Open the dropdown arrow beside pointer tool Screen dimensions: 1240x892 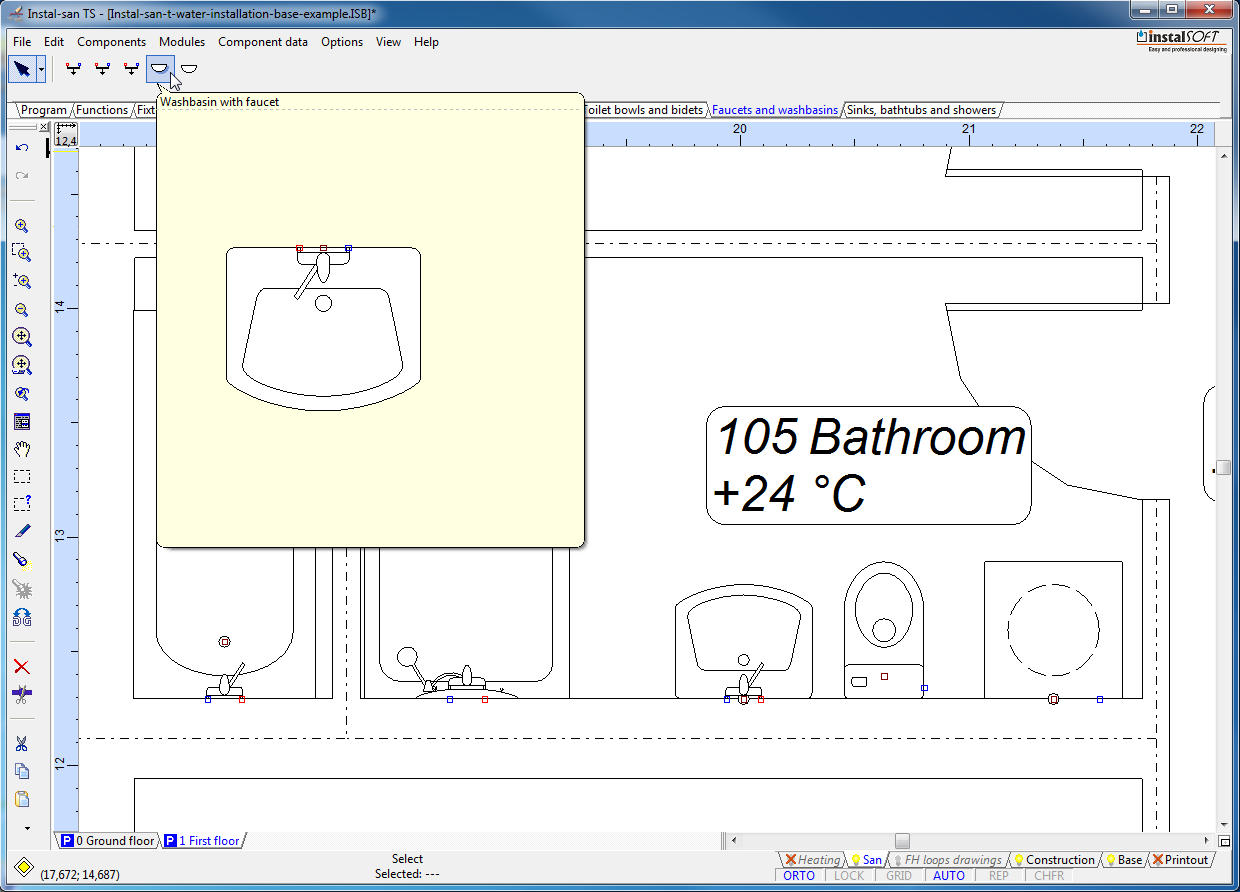click(41, 69)
